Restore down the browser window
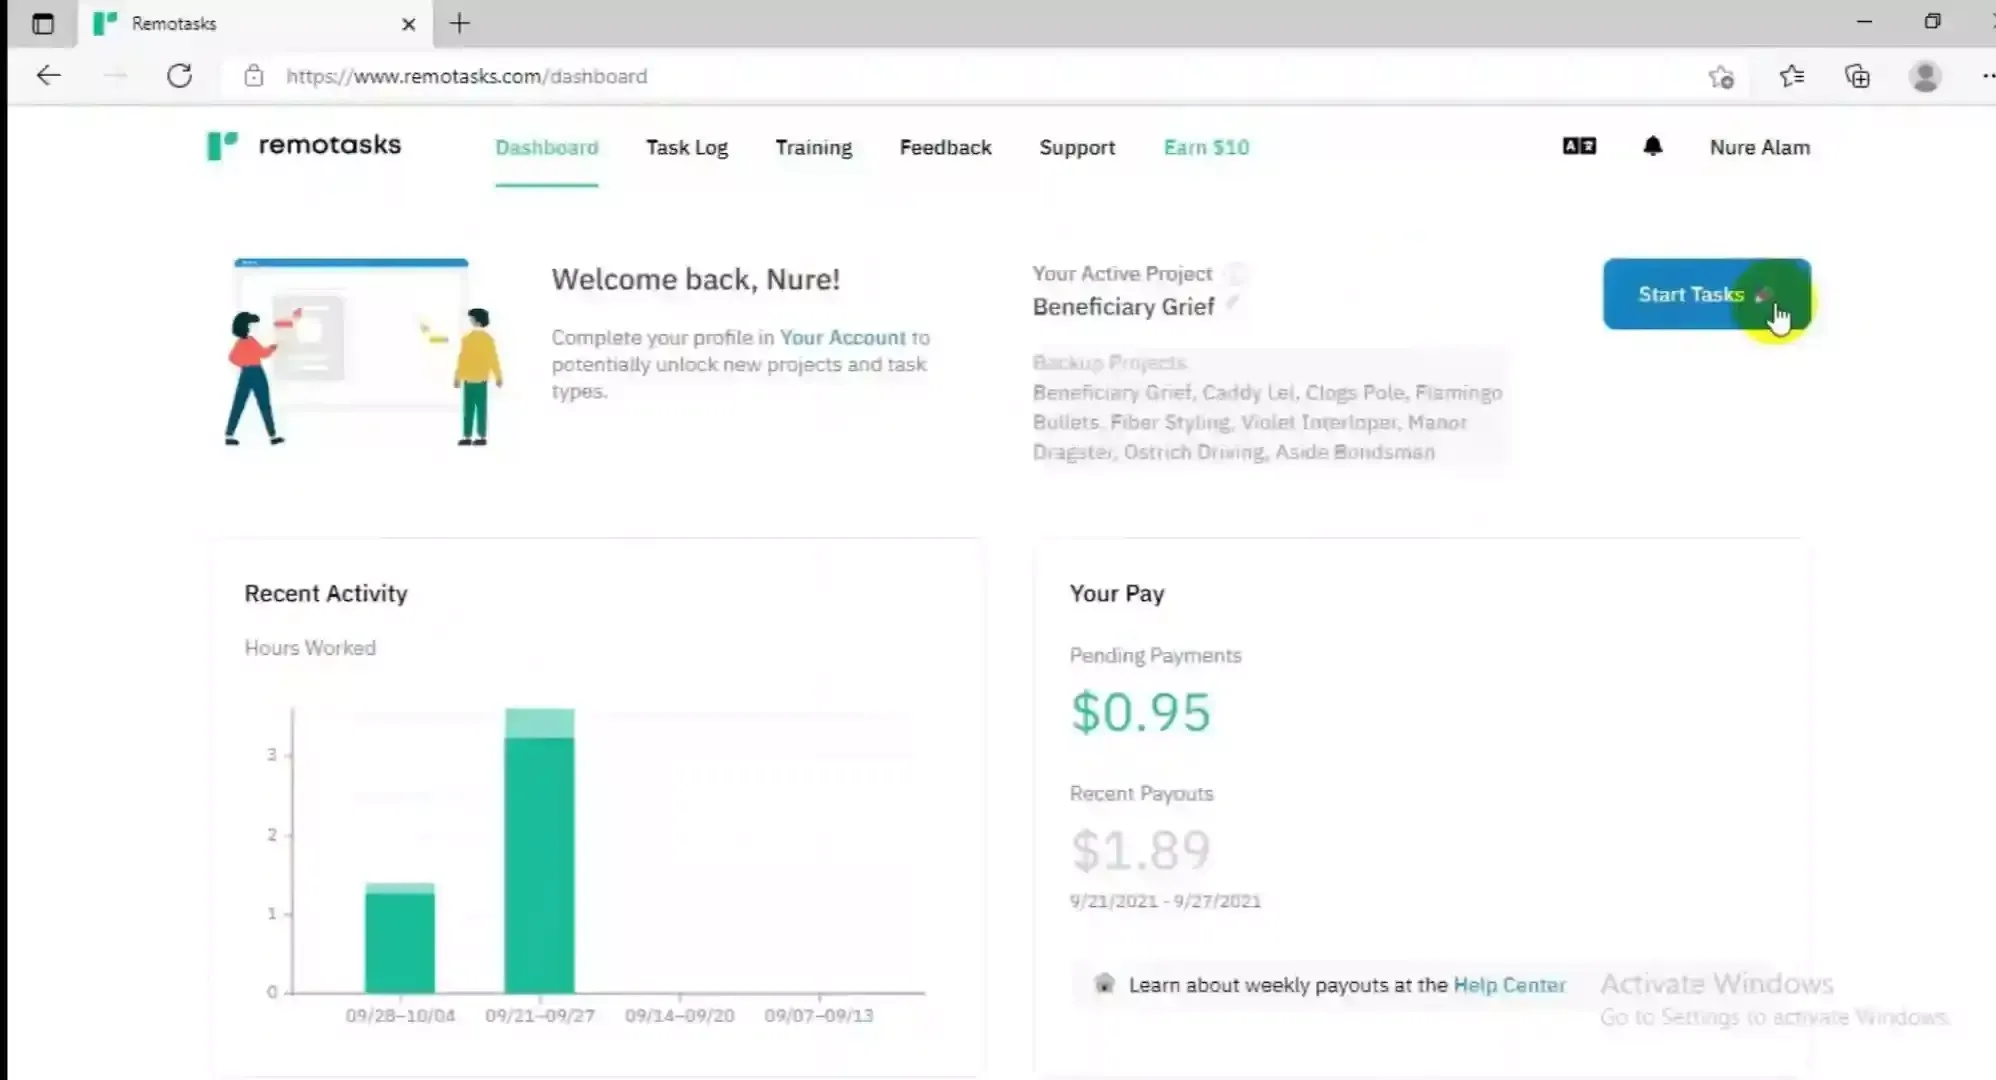 (x=1932, y=22)
